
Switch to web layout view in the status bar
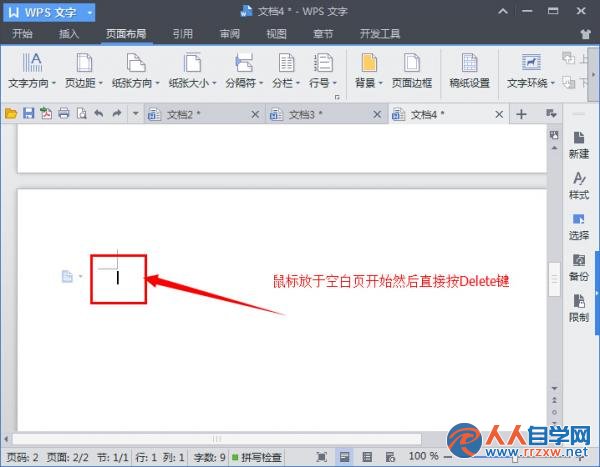click(x=390, y=457)
